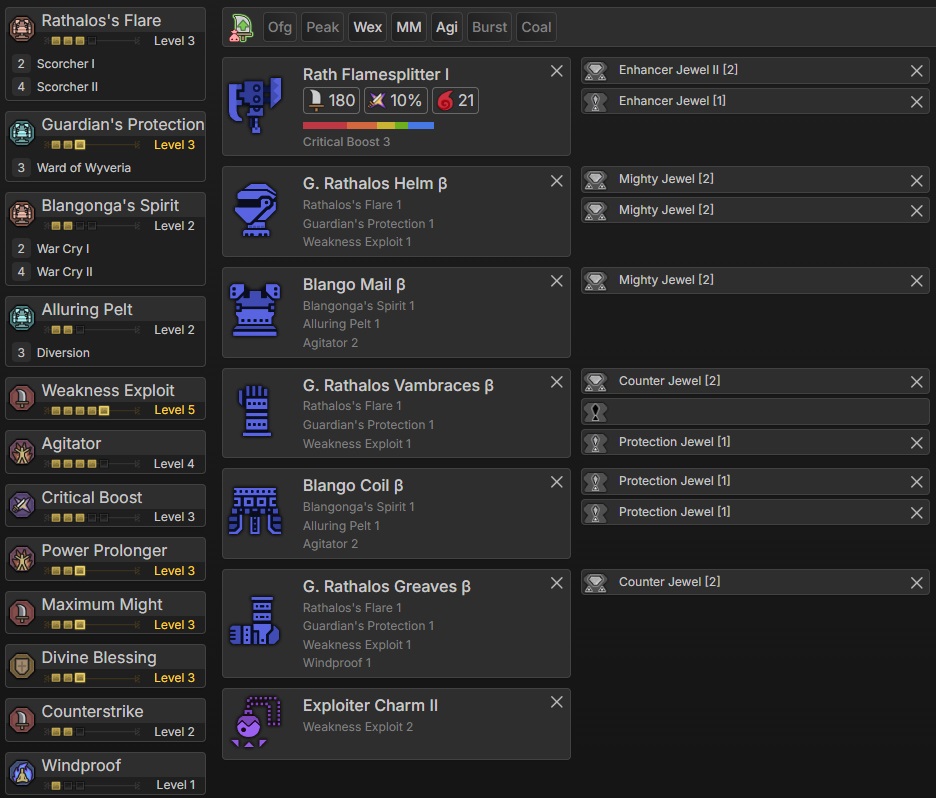
Task: Expand the Rathalos's Flare skill panel
Action: click(105, 21)
